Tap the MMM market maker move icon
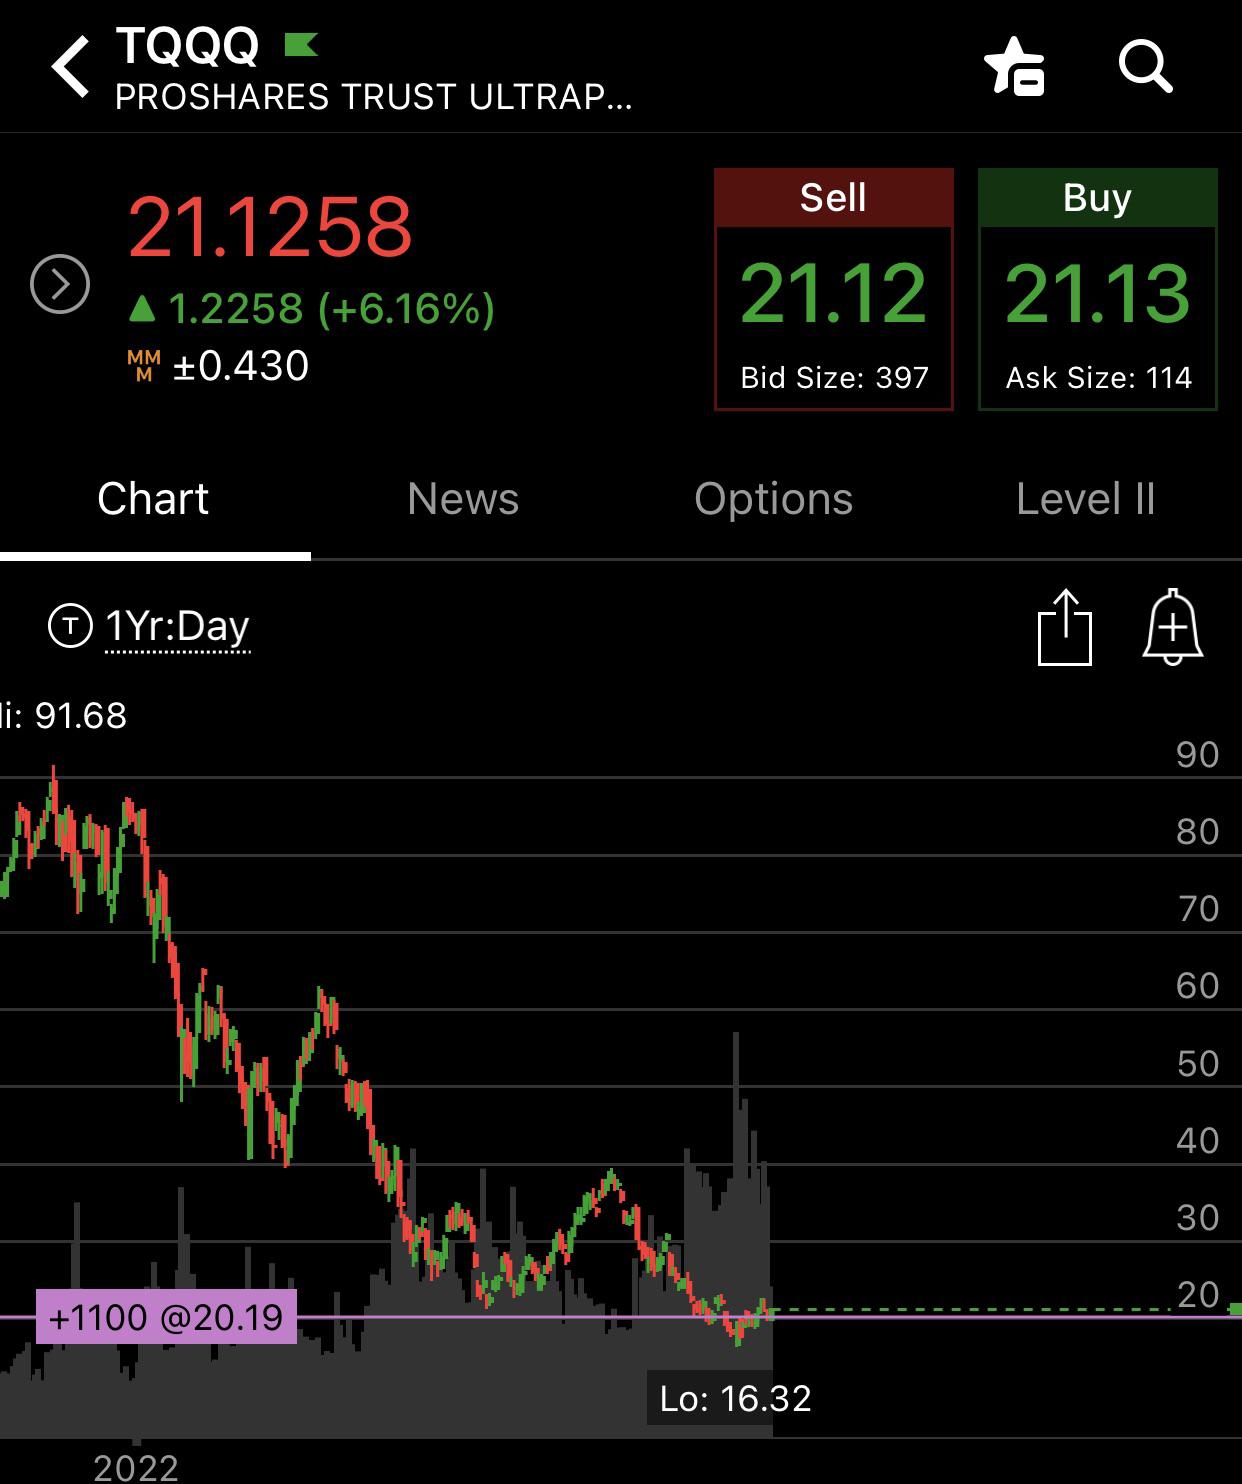 click(144, 366)
